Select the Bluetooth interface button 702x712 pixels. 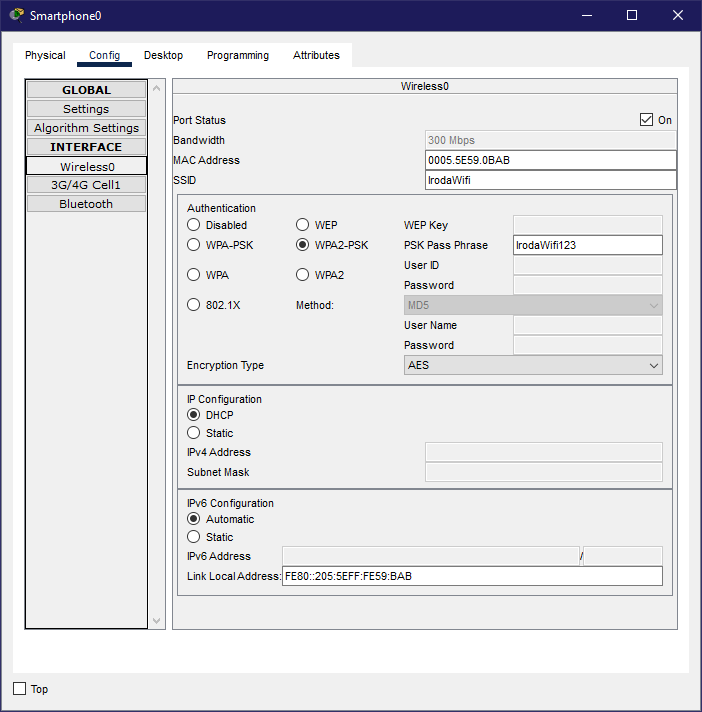coord(86,204)
